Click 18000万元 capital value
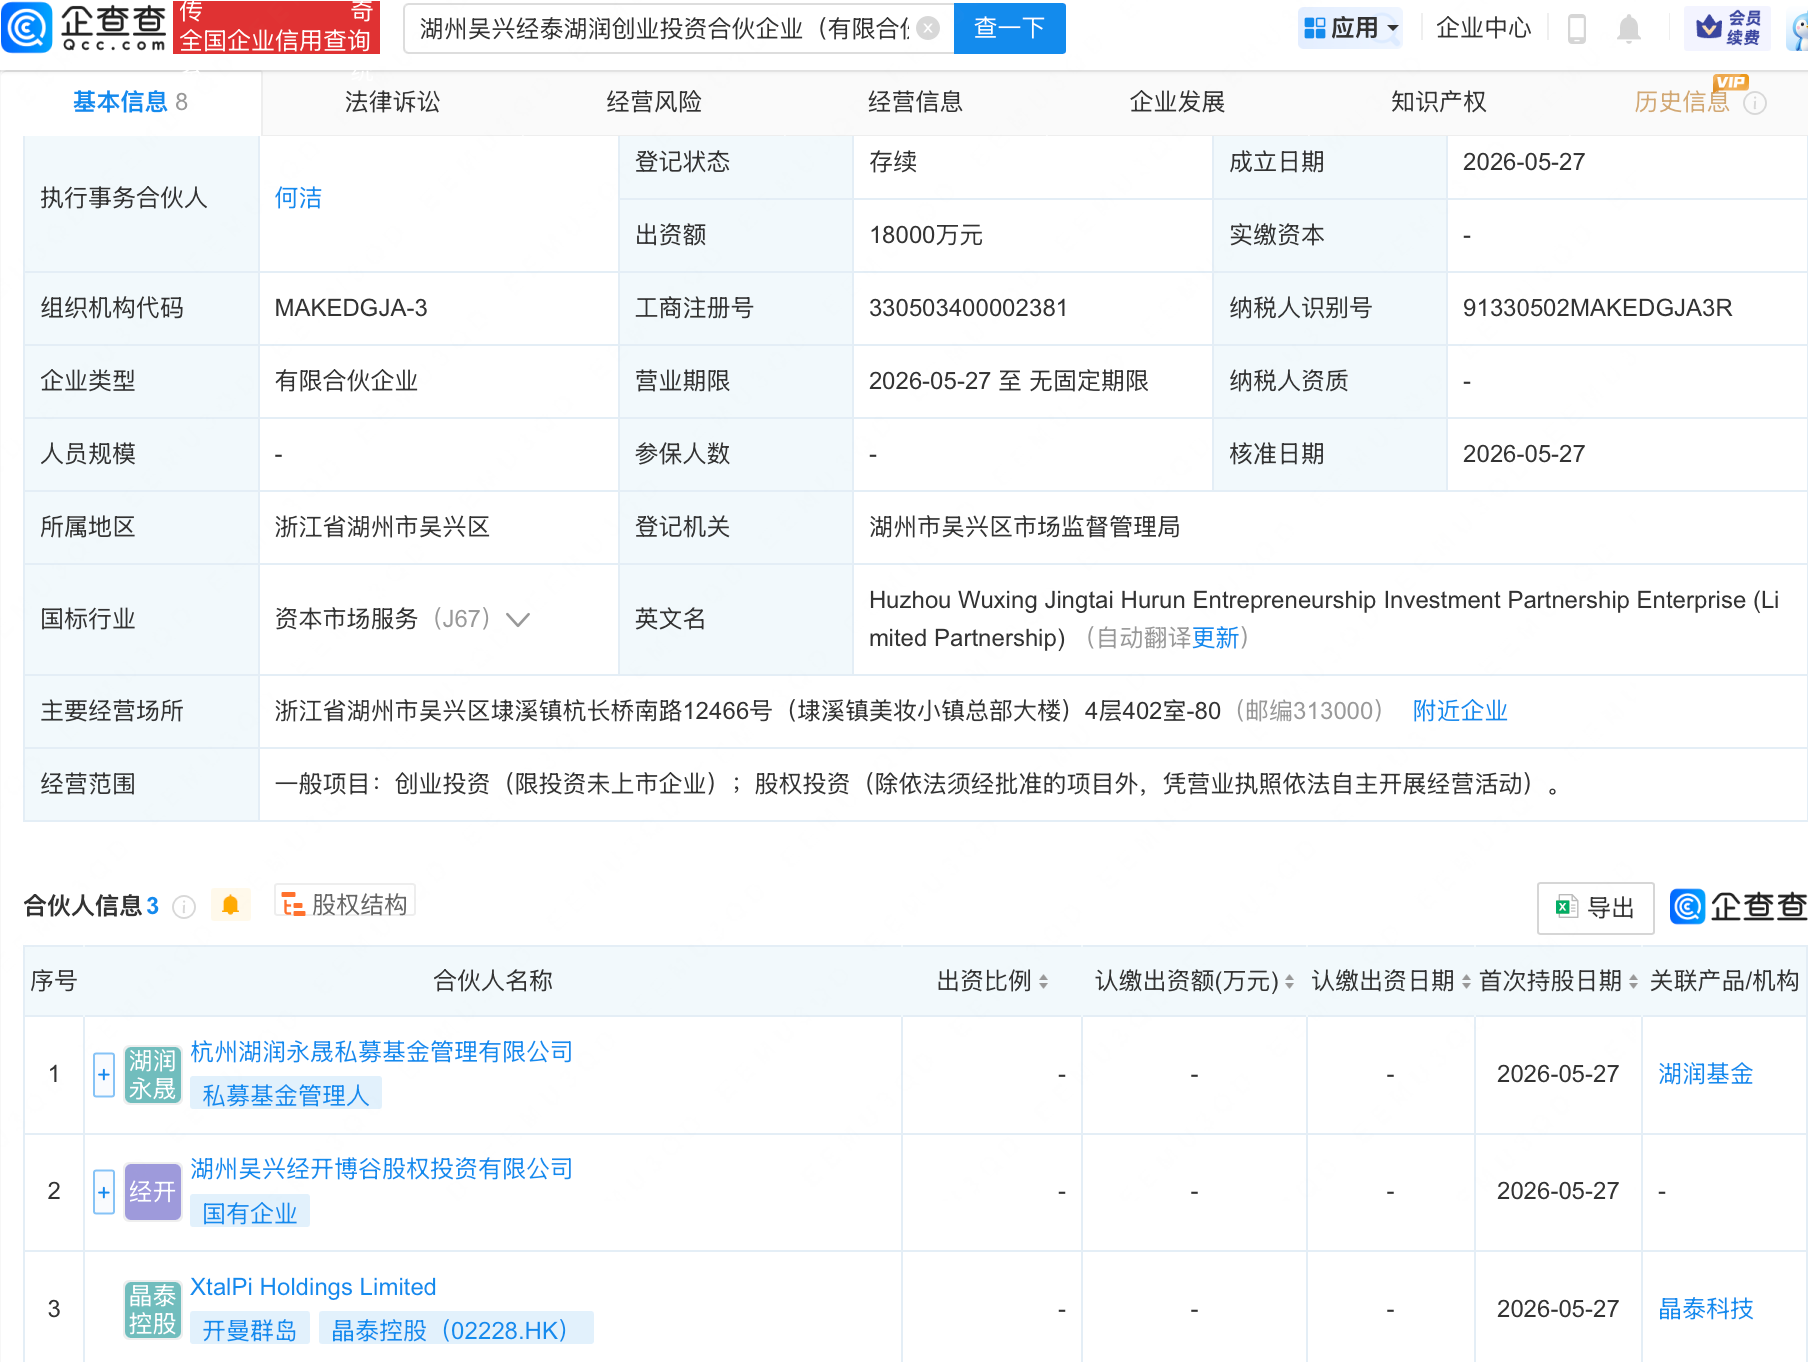Viewport: 1808px width, 1362px height. (926, 235)
